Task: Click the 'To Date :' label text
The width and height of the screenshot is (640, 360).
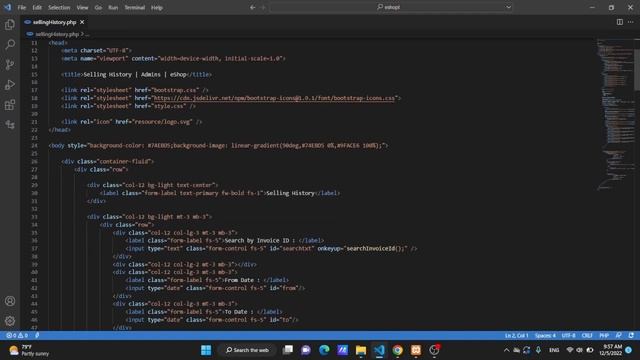Action: (239, 312)
